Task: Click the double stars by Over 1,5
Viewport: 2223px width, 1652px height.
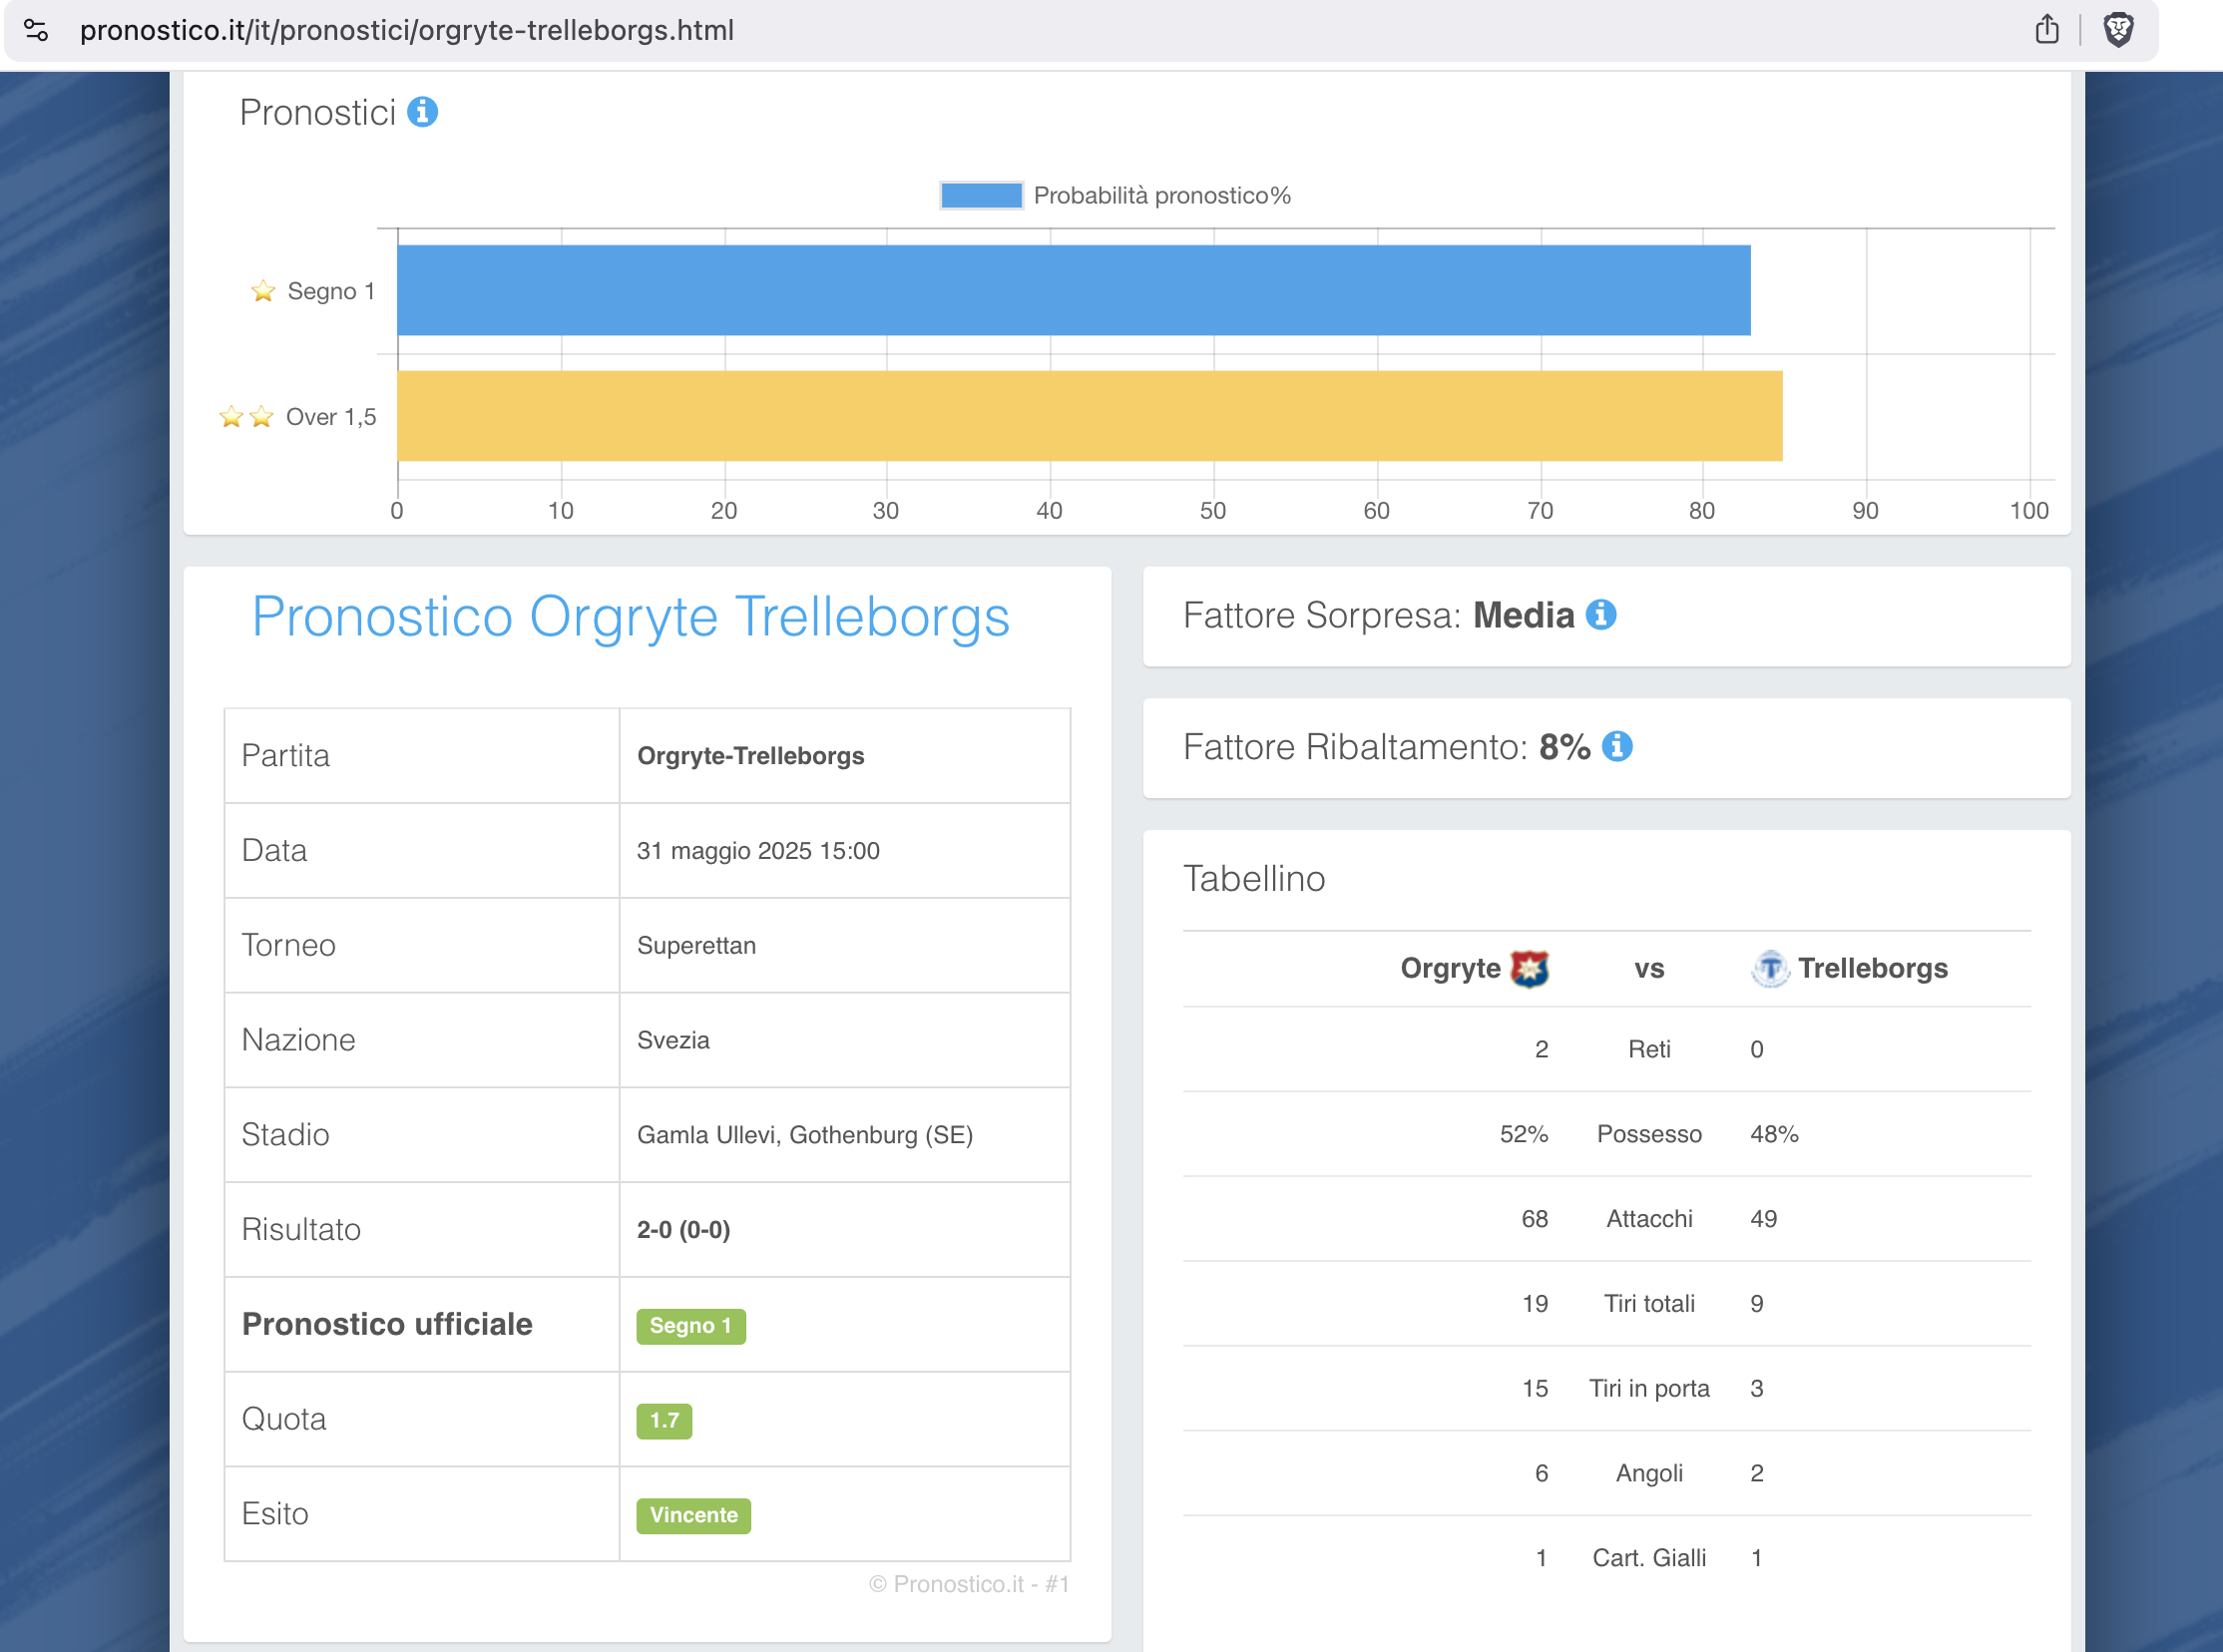Action: pos(246,417)
